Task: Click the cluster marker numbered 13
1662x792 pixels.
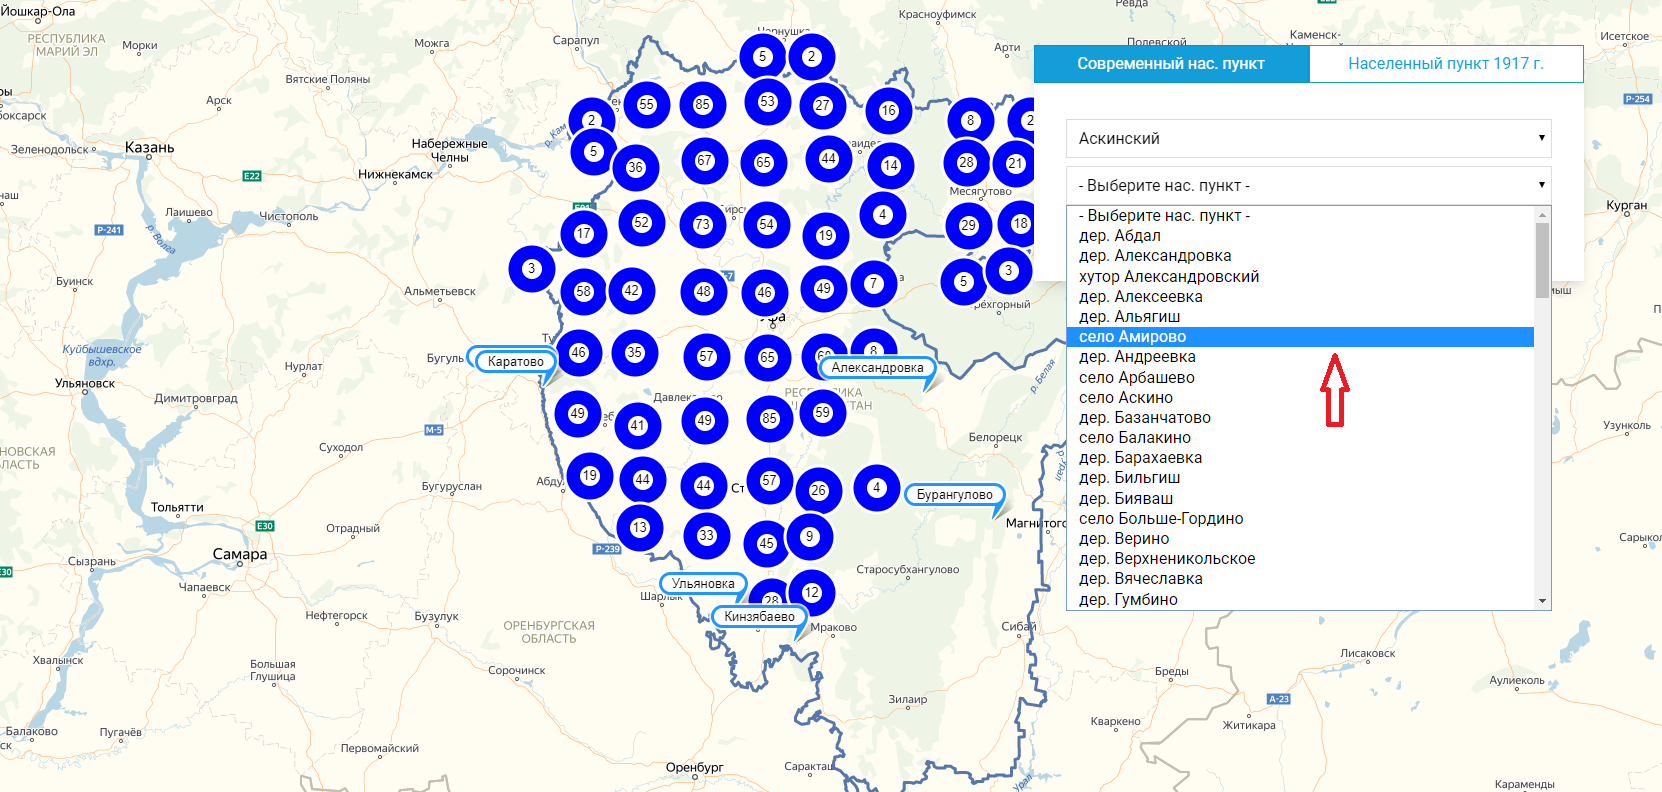Action: click(640, 528)
